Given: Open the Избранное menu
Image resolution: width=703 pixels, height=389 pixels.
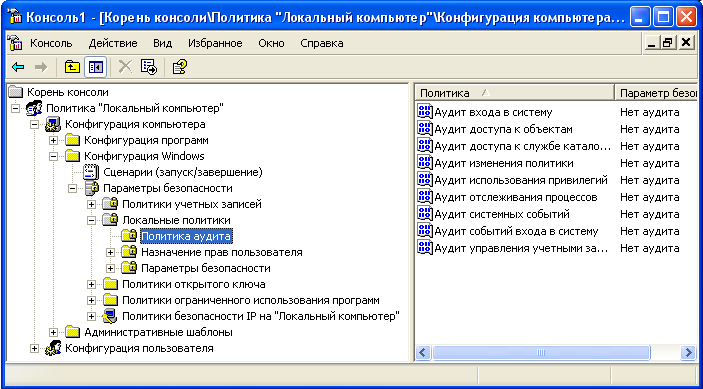Looking at the screenshot, I should 215,43.
